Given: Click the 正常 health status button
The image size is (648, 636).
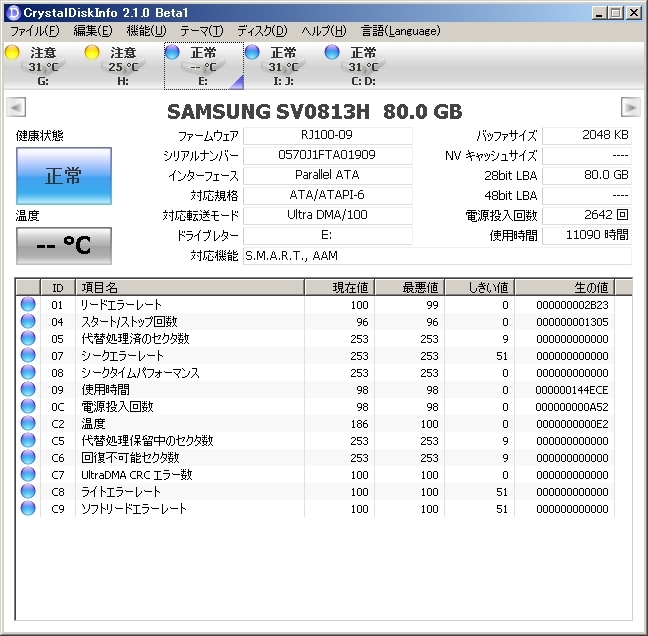Looking at the screenshot, I should (x=64, y=176).
